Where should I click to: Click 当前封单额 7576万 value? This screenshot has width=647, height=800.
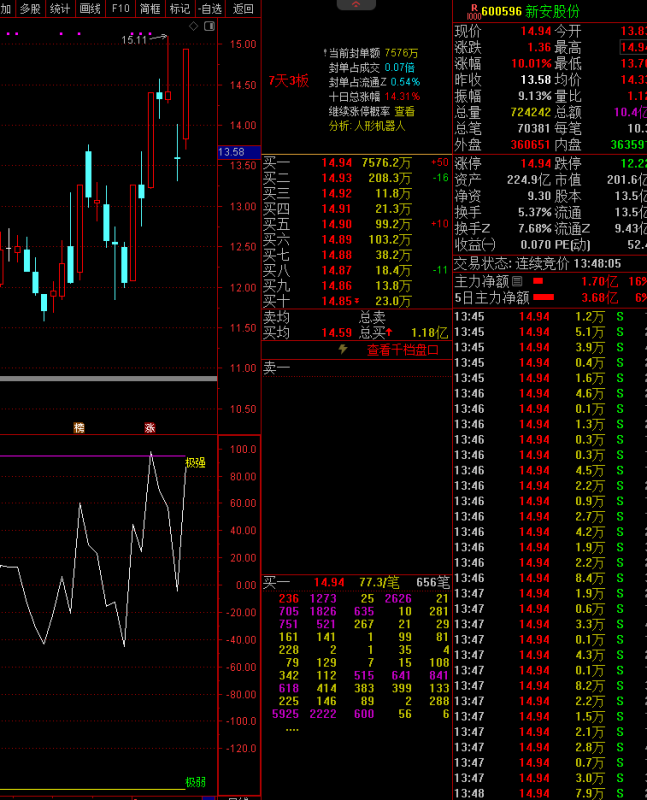[x=402, y=53]
